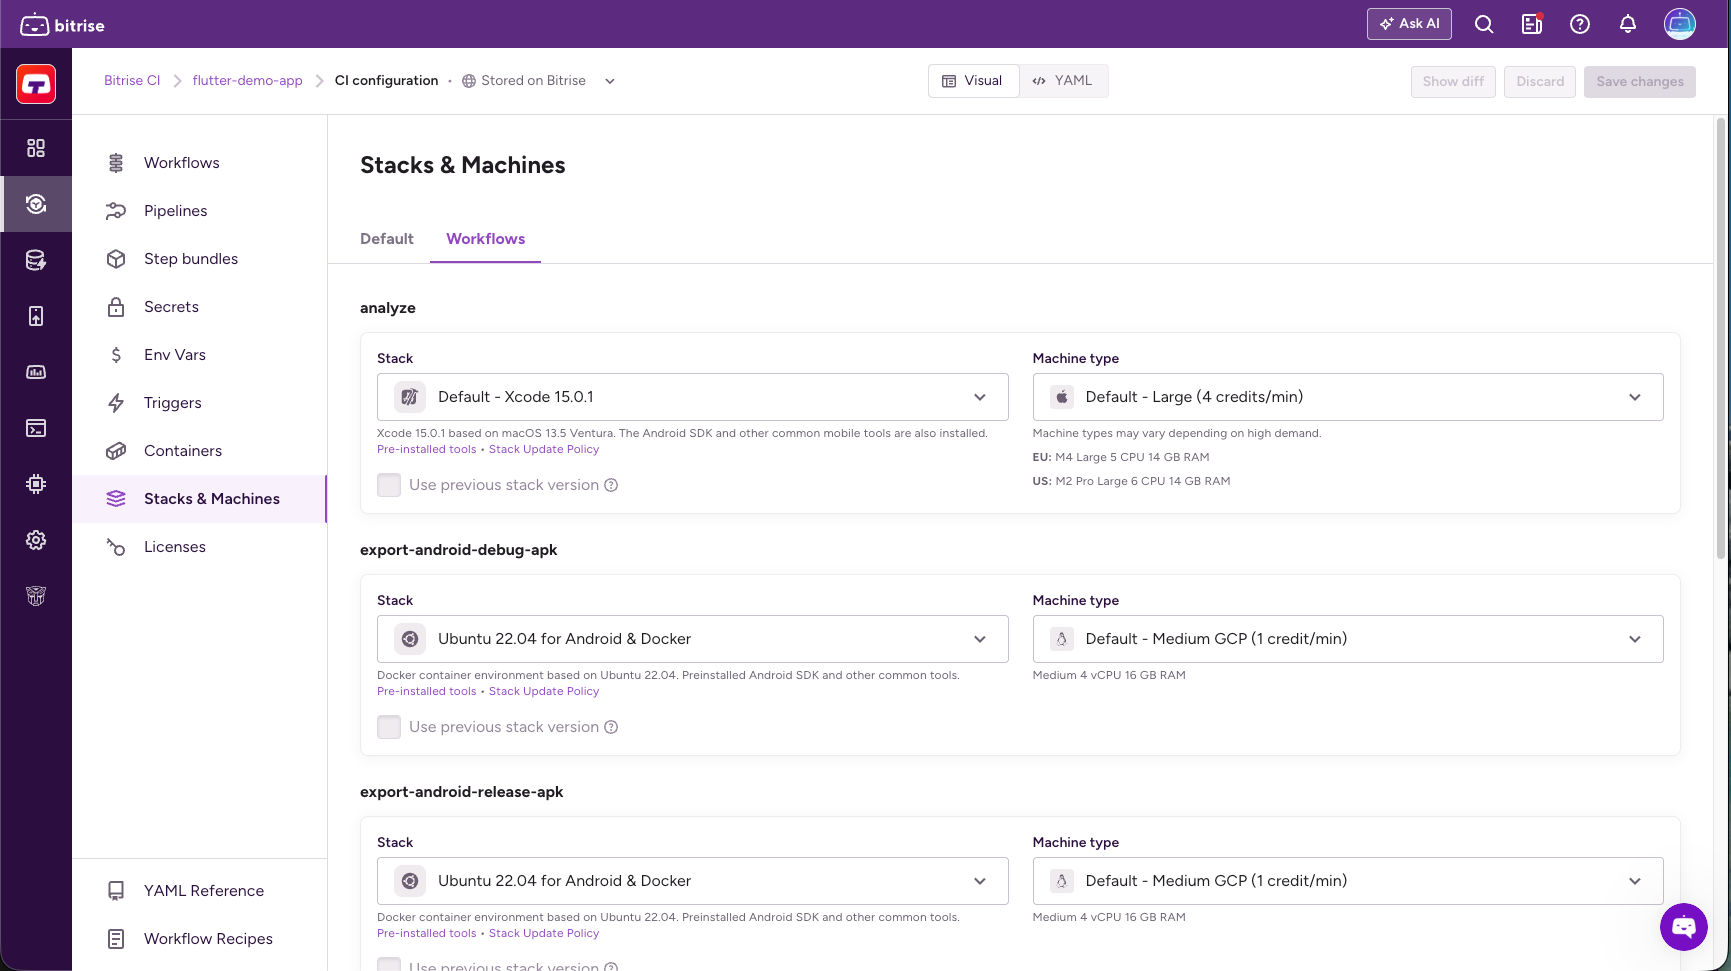Open the release management phone icon
The image size is (1731, 971).
point(36,316)
